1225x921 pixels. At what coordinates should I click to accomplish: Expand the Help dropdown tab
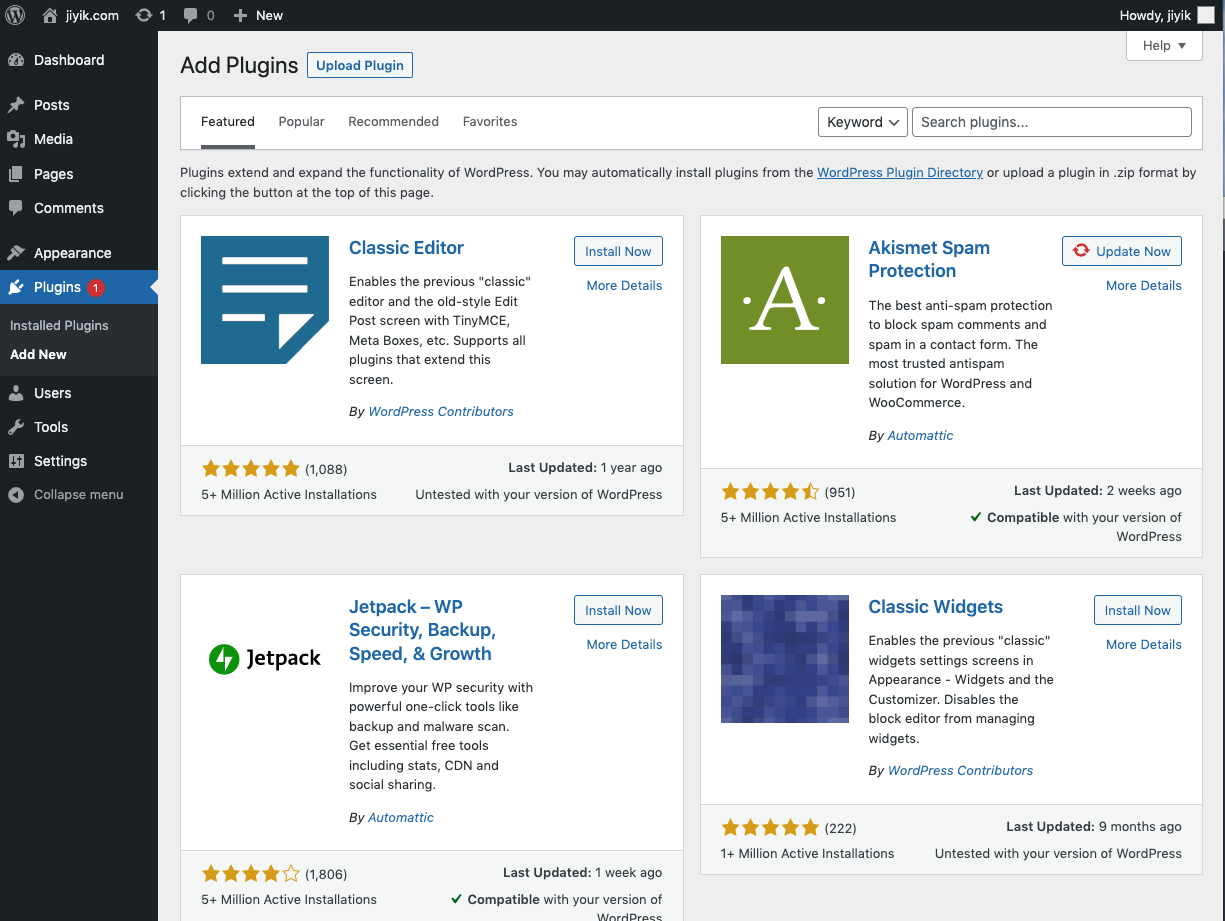click(x=1164, y=45)
